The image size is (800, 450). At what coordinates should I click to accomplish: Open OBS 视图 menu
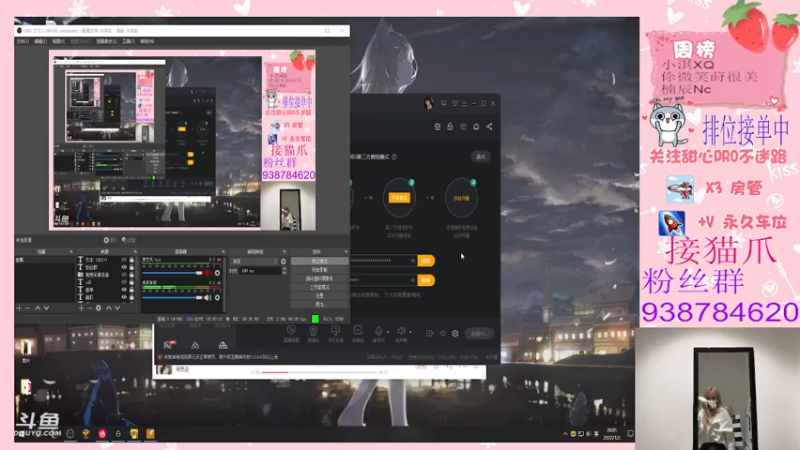coord(58,41)
